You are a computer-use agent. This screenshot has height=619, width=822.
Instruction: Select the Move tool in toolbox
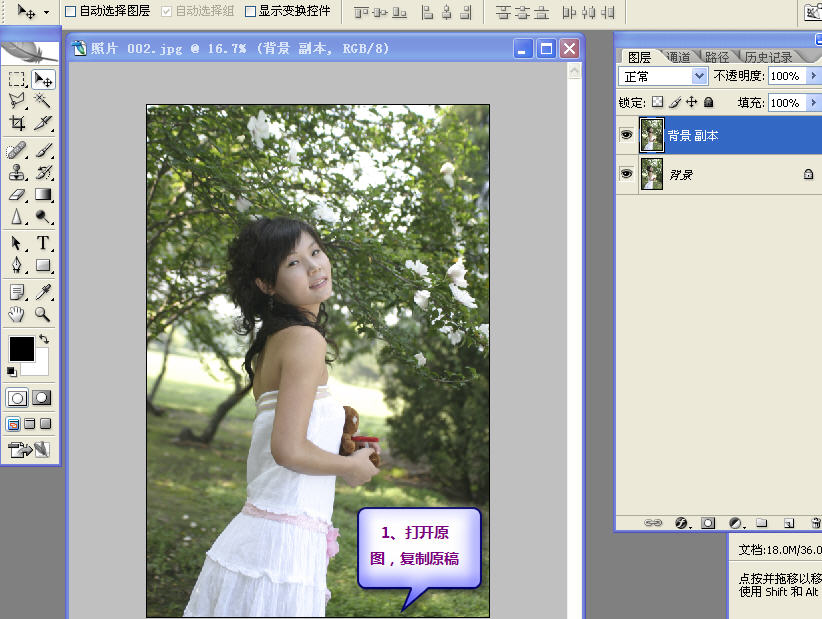pyautogui.click(x=43, y=79)
